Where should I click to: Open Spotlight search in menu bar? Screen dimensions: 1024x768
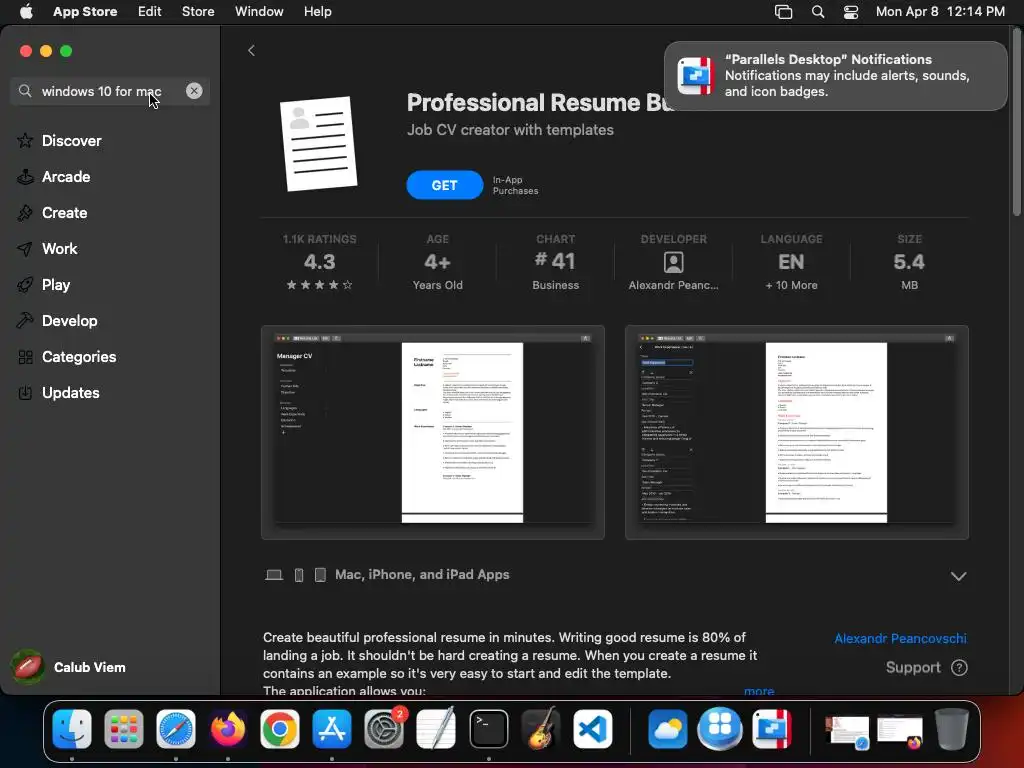(818, 12)
